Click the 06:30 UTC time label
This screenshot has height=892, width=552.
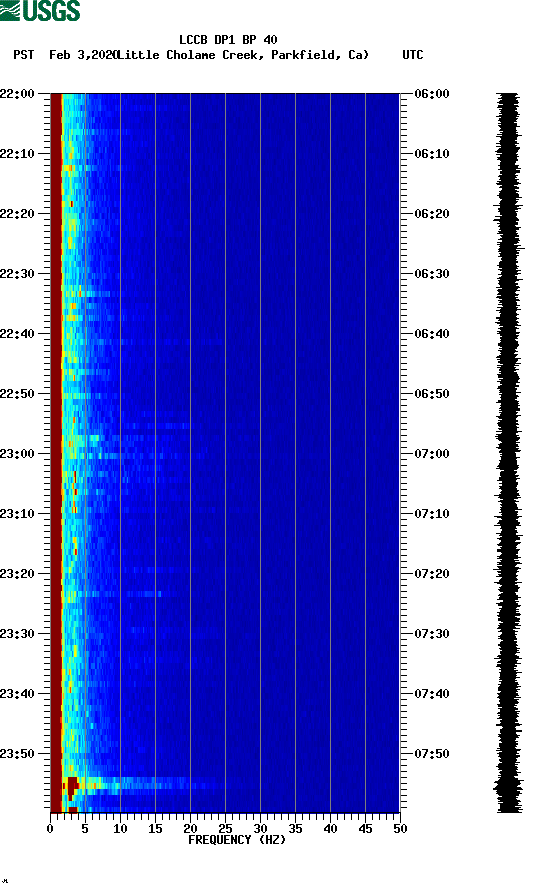pos(432,274)
